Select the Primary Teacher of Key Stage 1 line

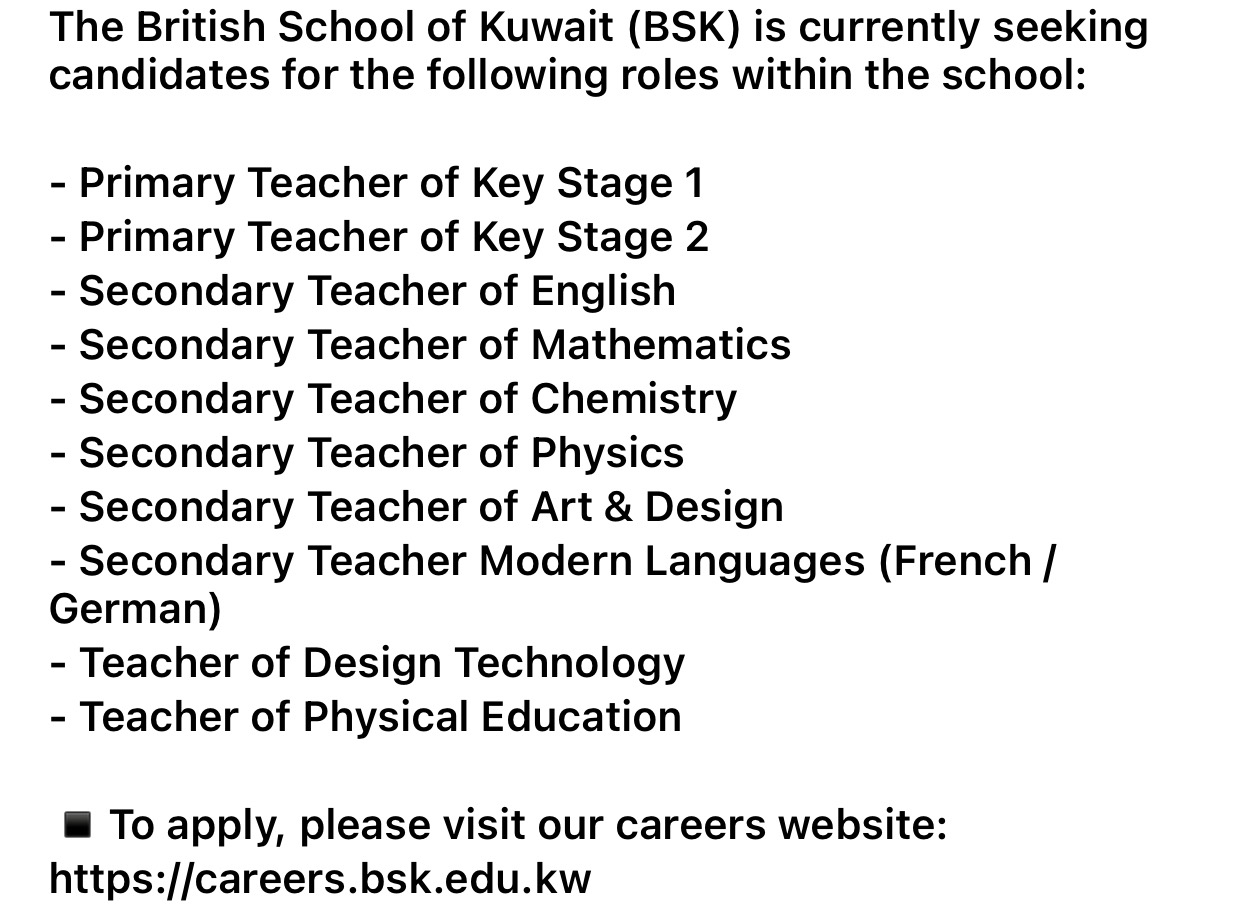click(376, 183)
